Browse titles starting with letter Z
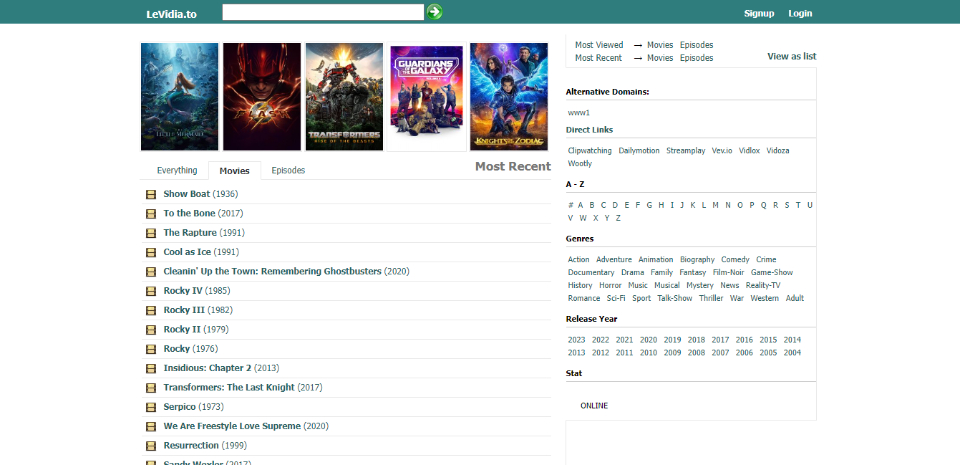The height and width of the screenshot is (465, 960). click(x=618, y=218)
